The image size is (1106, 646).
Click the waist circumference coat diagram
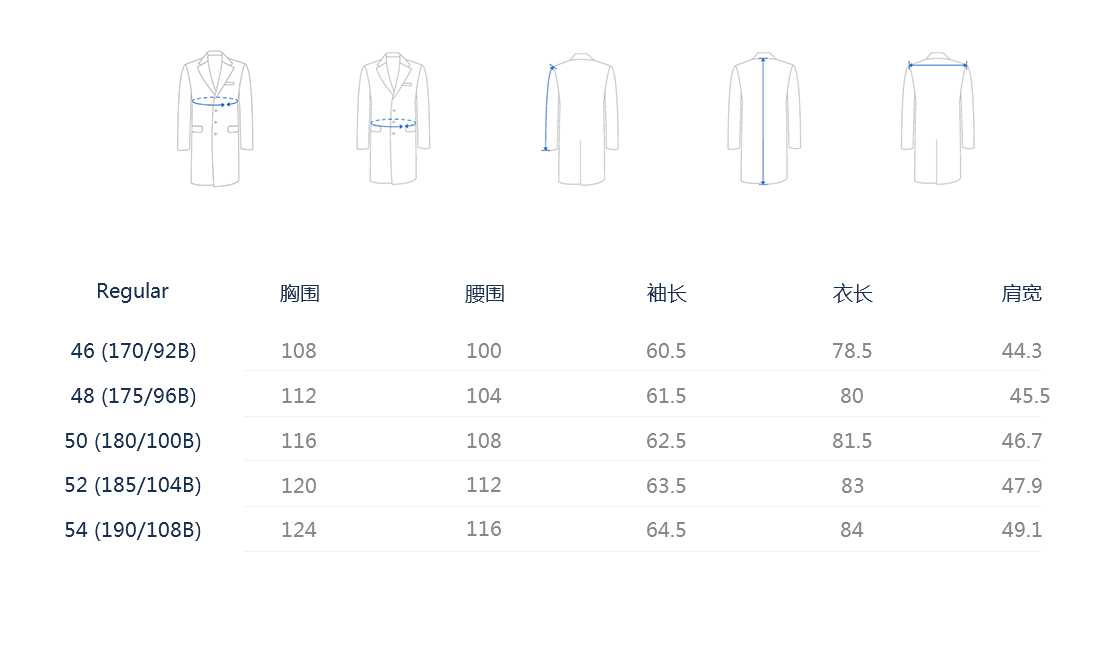tap(393, 118)
